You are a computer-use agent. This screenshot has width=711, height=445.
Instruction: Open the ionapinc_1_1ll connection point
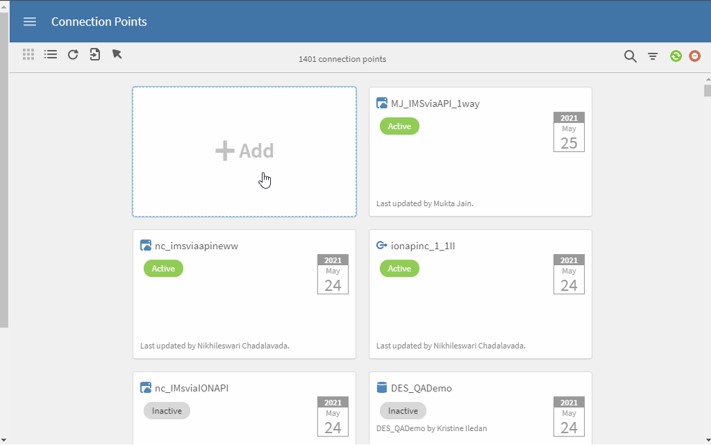click(x=423, y=246)
